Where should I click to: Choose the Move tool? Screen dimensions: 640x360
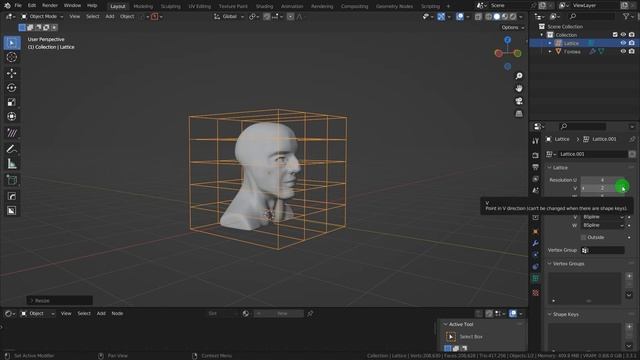point(12,73)
